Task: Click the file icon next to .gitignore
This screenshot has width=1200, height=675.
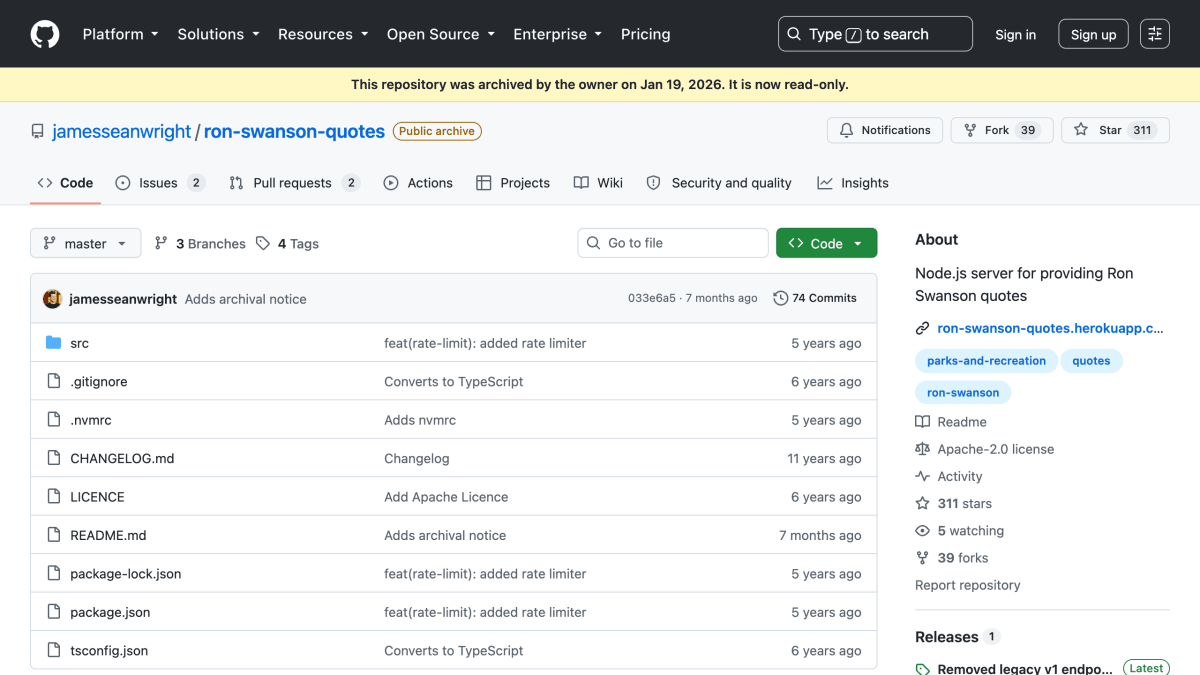Action: pyautogui.click(x=54, y=381)
